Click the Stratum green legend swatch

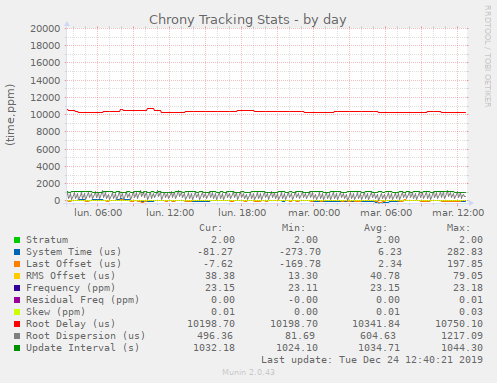click(17, 240)
